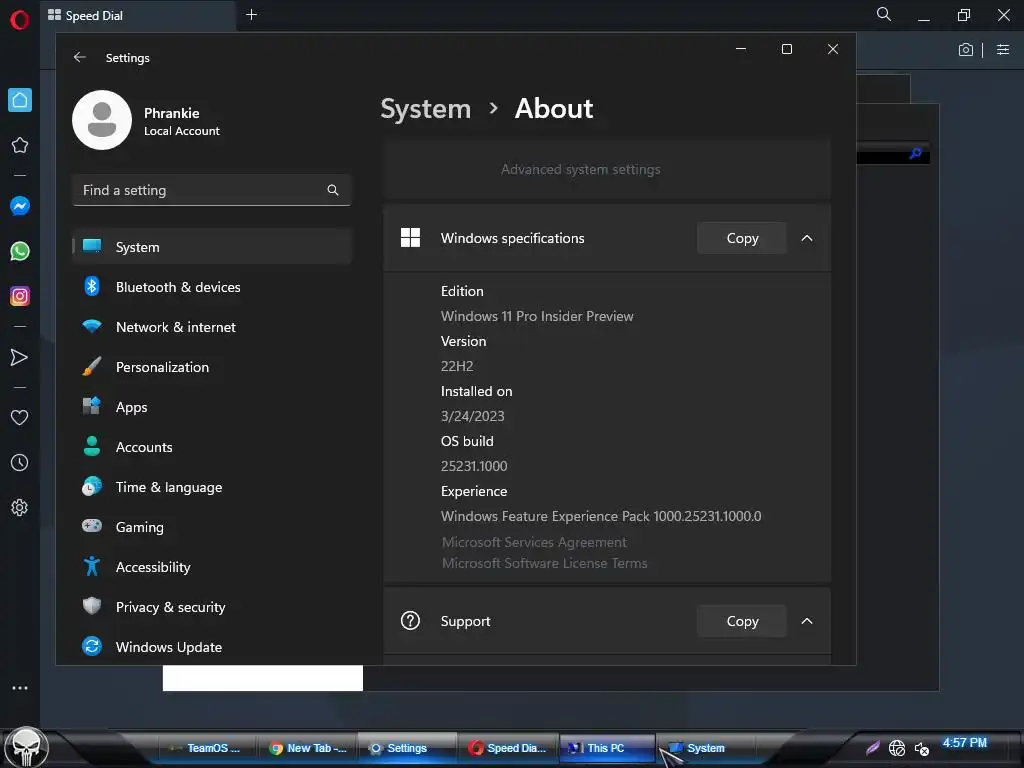Copy the Support information
1024x768 pixels.
click(x=742, y=621)
